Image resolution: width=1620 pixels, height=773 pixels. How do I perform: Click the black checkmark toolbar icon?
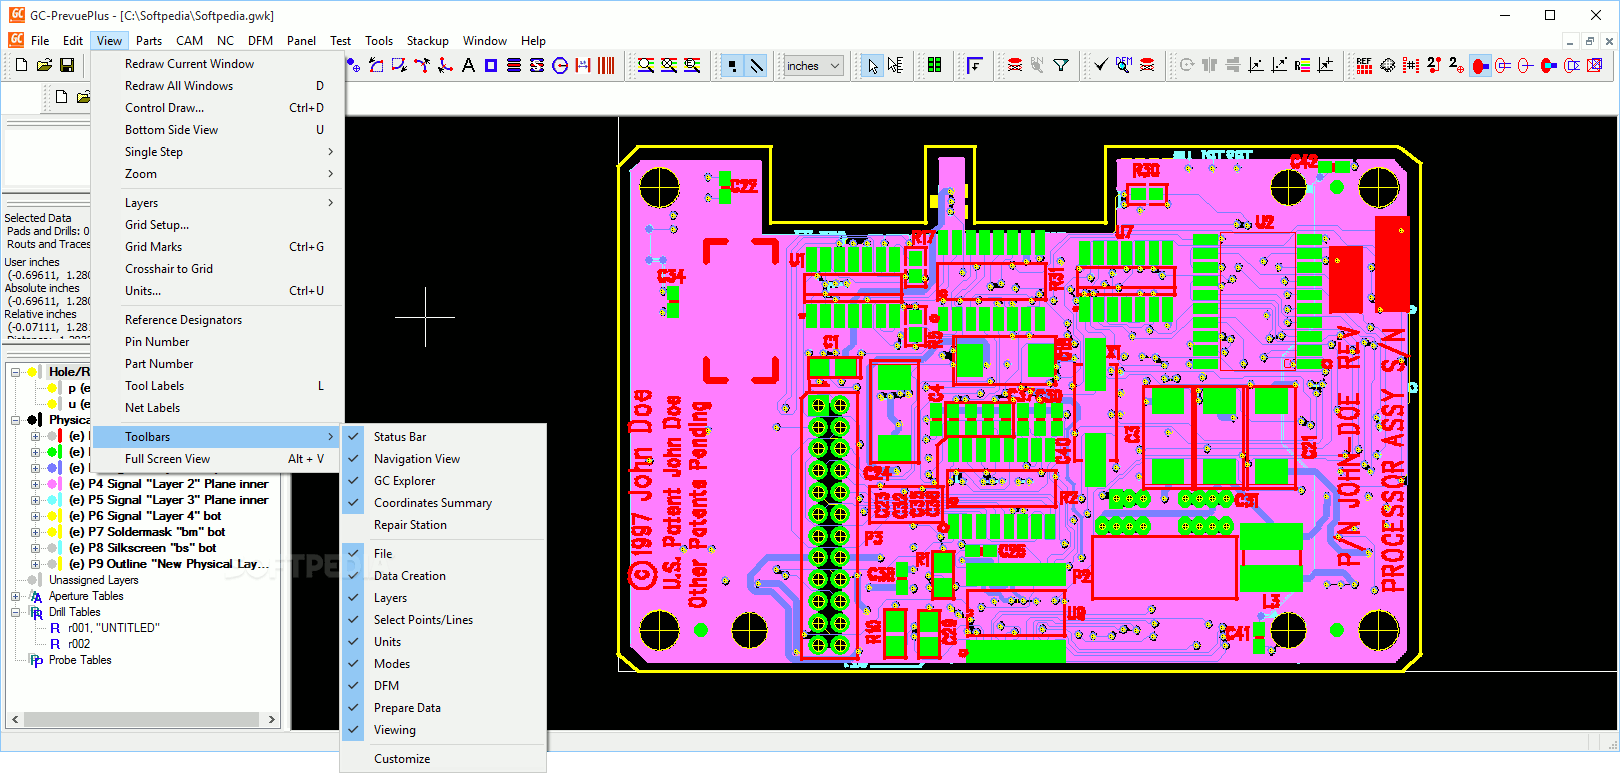click(1100, 66)
